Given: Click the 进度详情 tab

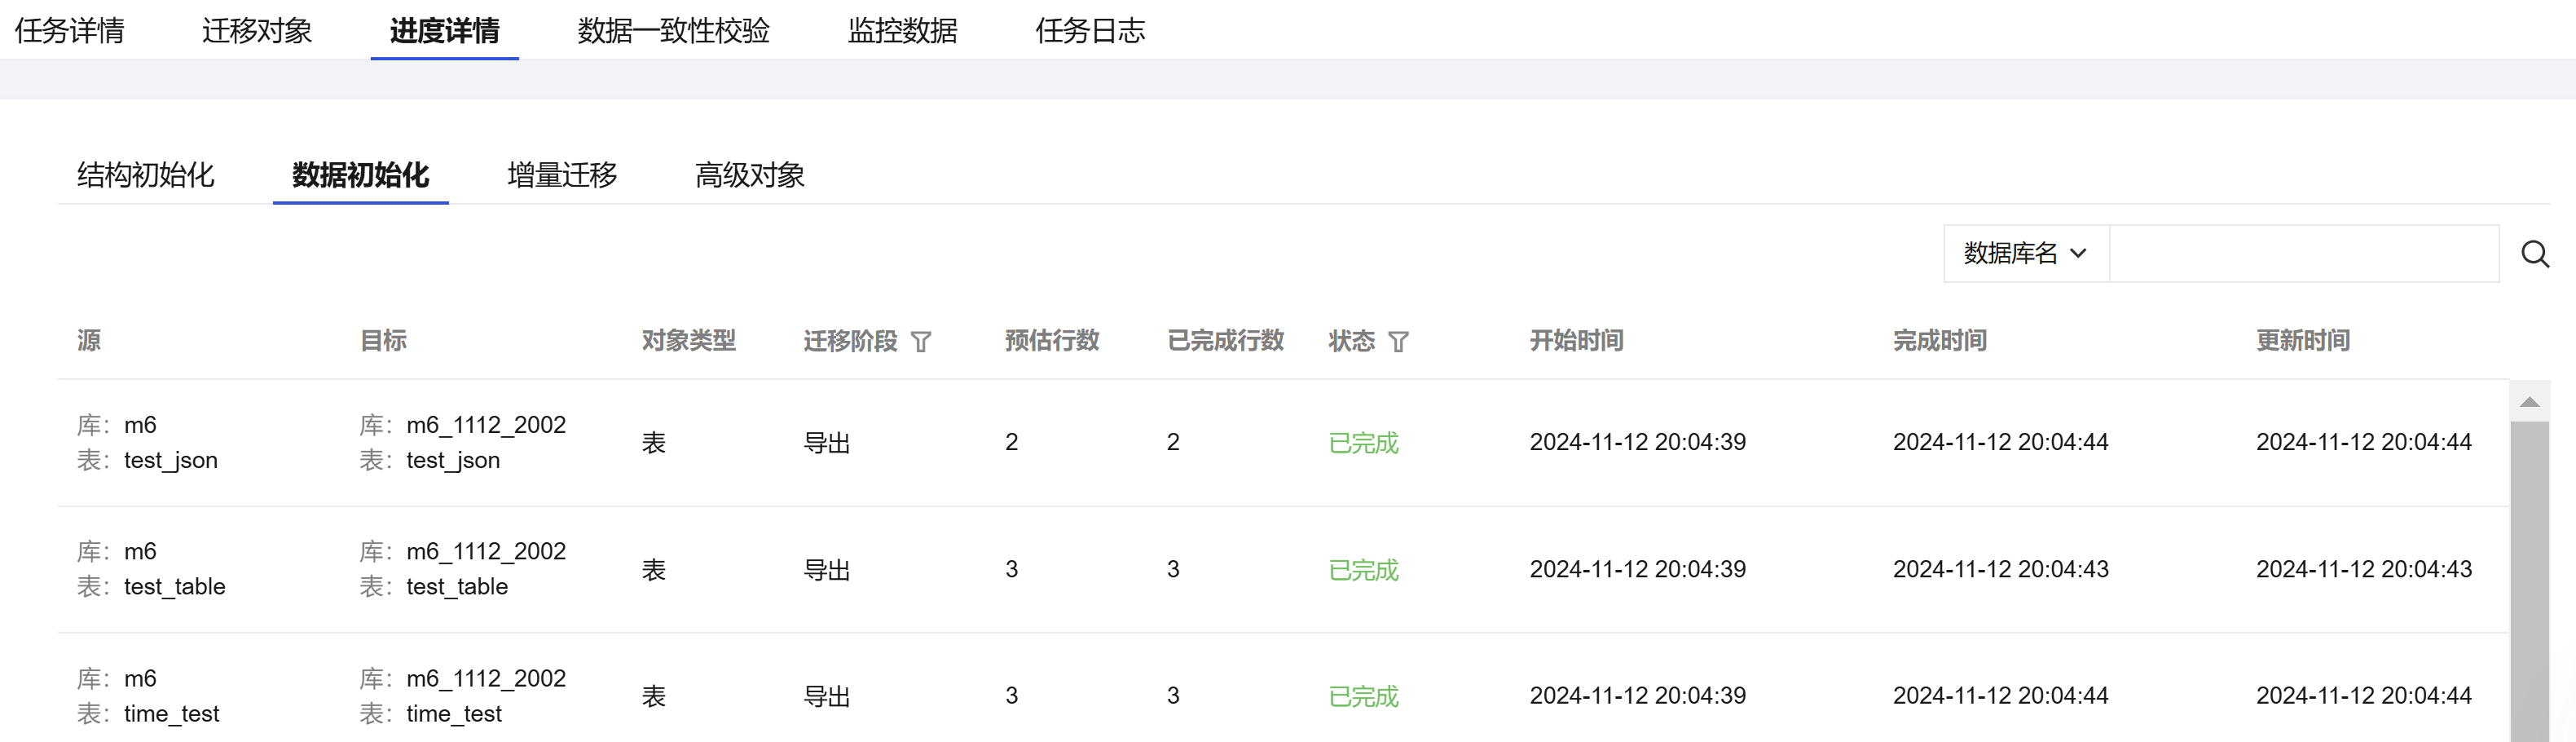Looking at the screenshot, I should click(444, 31).
